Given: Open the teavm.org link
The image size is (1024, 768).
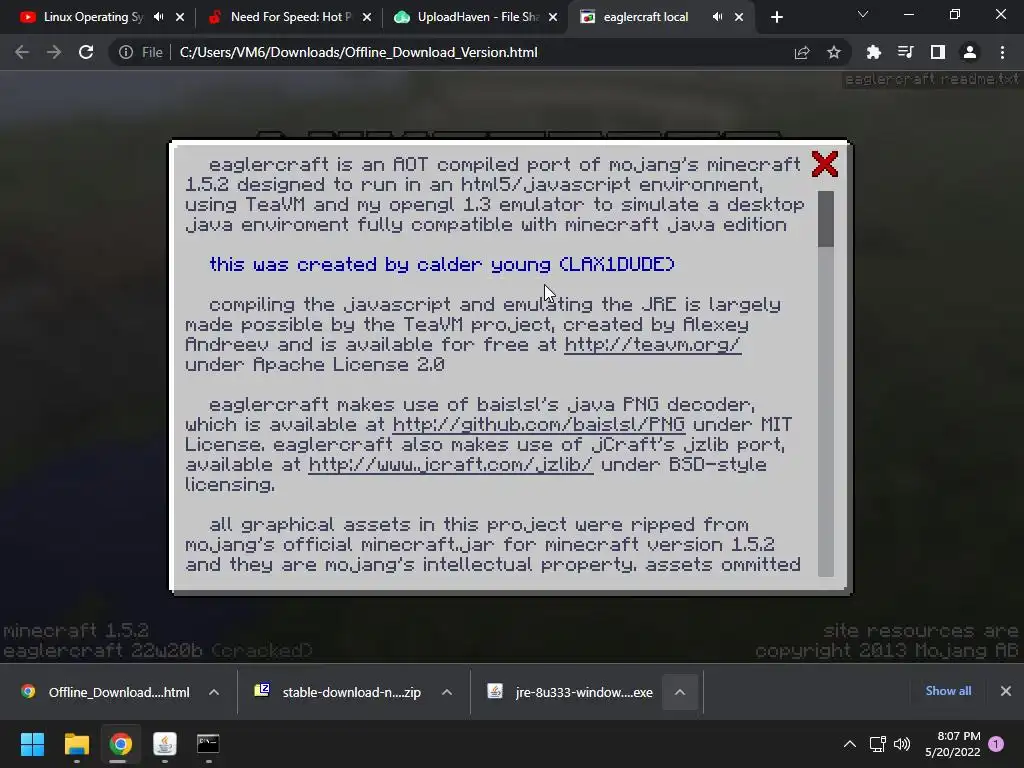Looking at the screenshot, I should coord(652,344).
